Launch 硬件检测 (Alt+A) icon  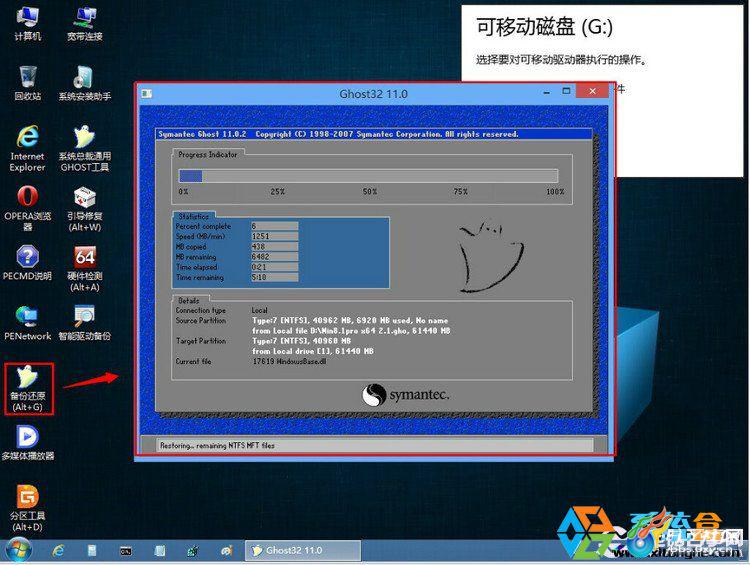click(85, 268)
